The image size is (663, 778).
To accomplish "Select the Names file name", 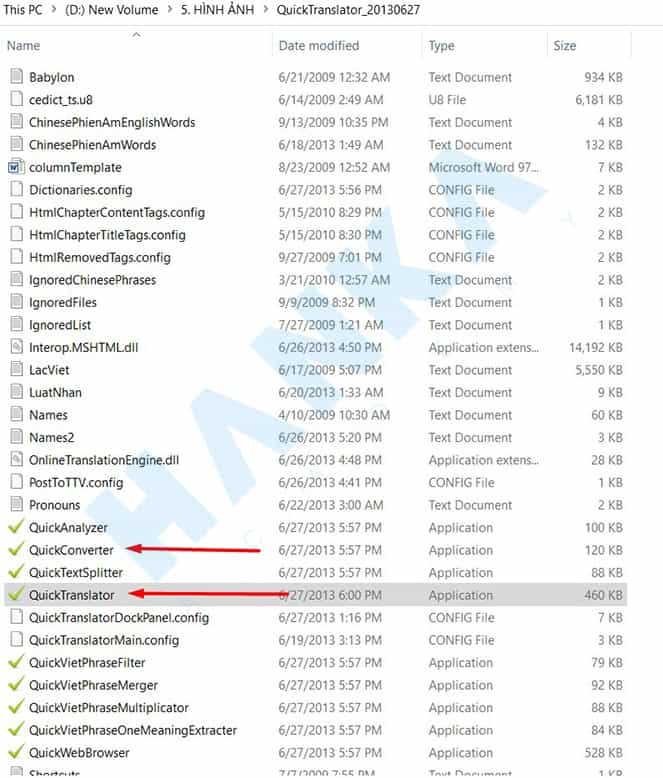I will coord(48,415).
